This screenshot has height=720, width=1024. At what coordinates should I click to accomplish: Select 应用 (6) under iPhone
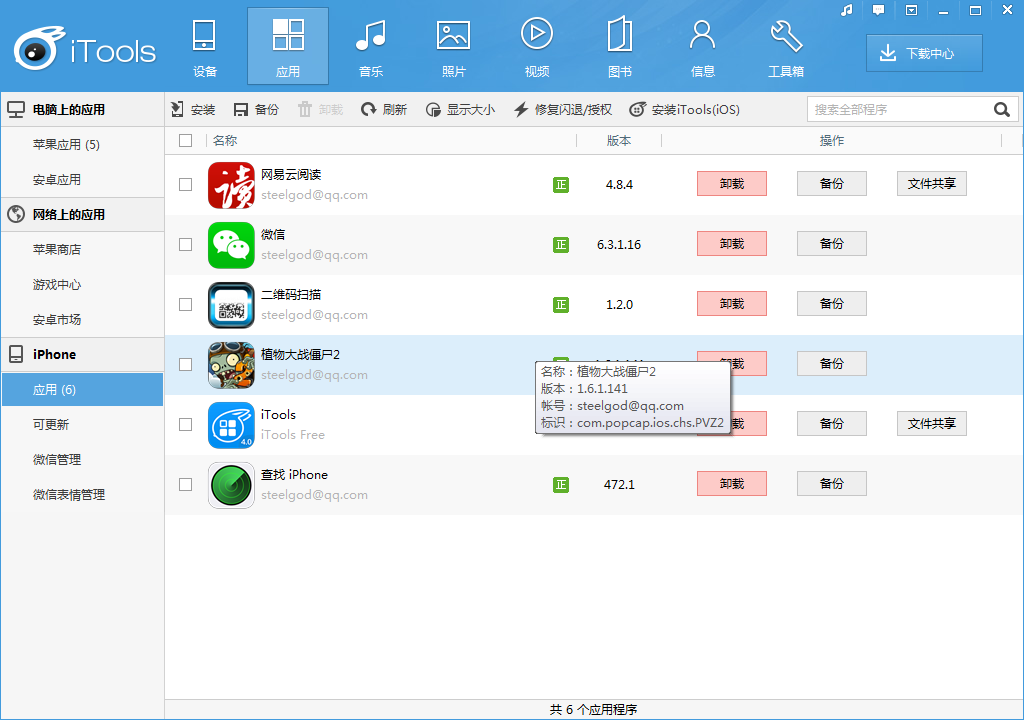click(82, 390)
